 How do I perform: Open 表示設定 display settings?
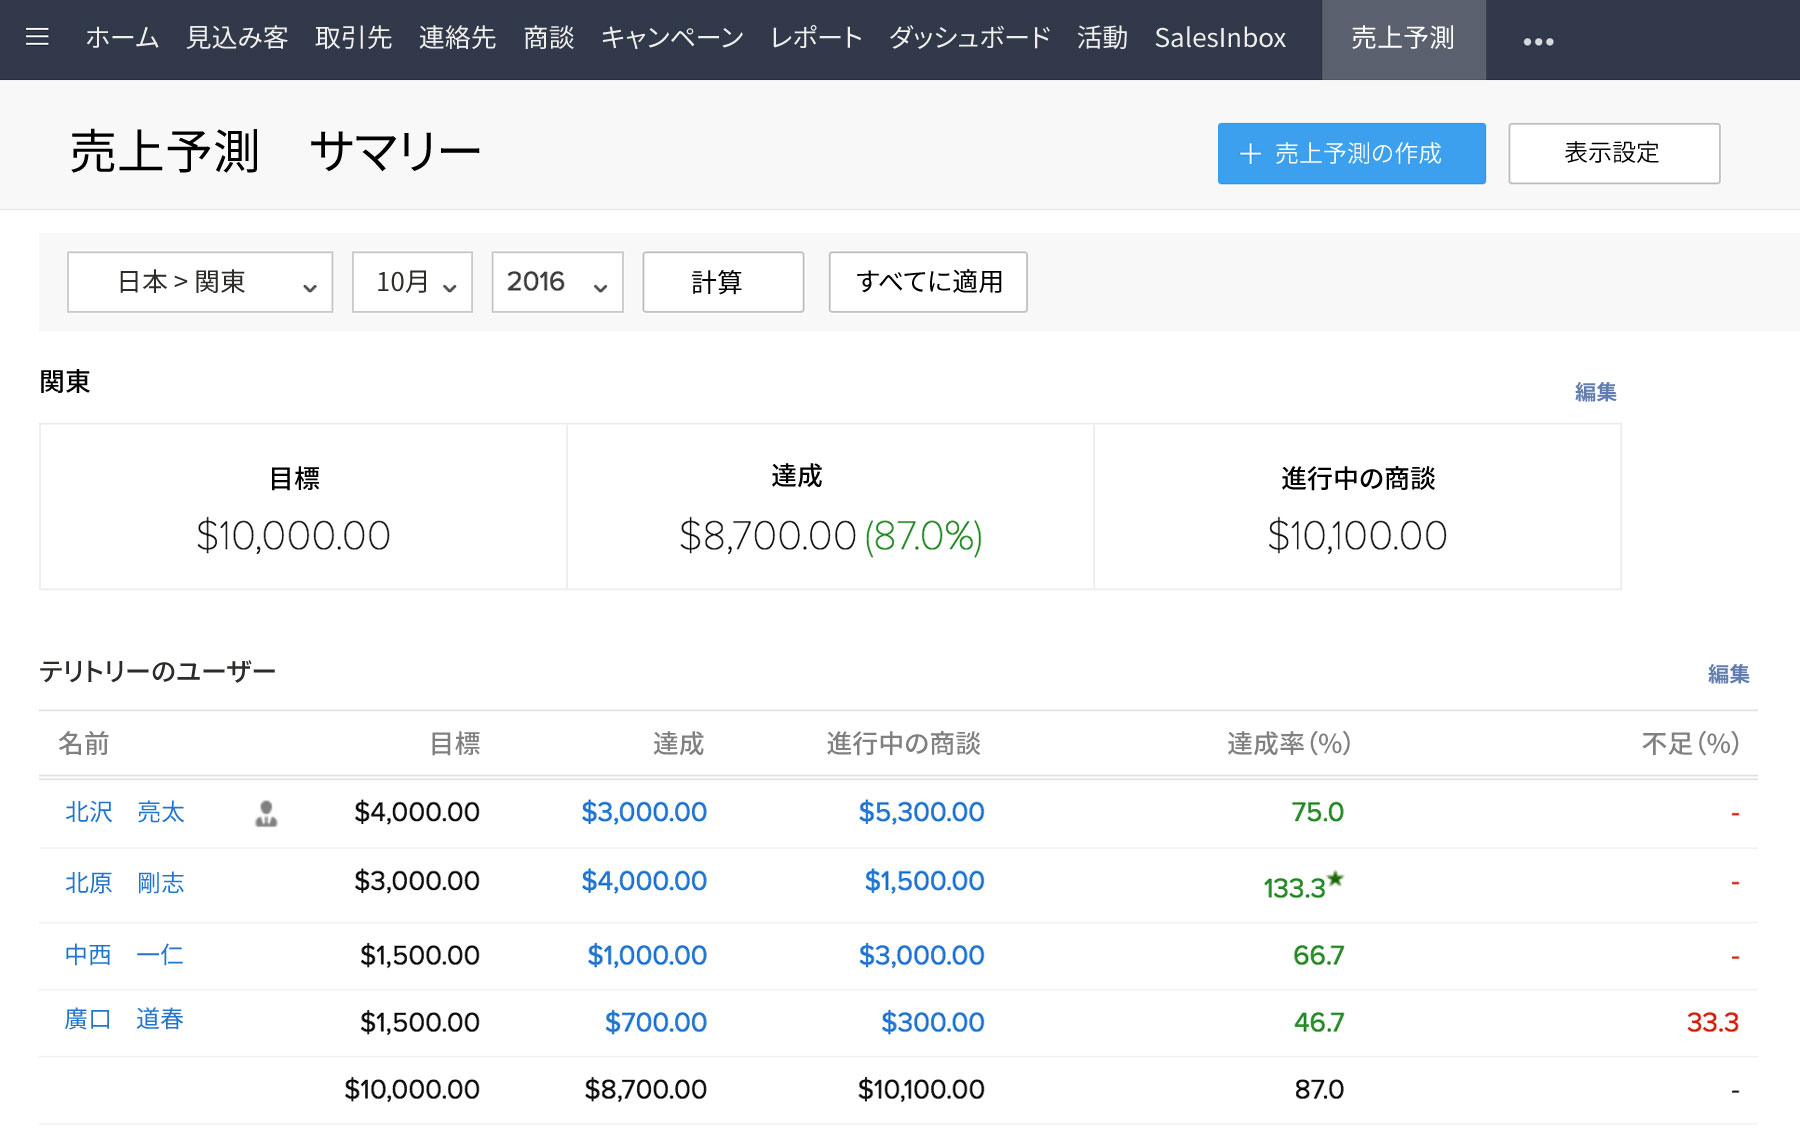pos(1613,153)
